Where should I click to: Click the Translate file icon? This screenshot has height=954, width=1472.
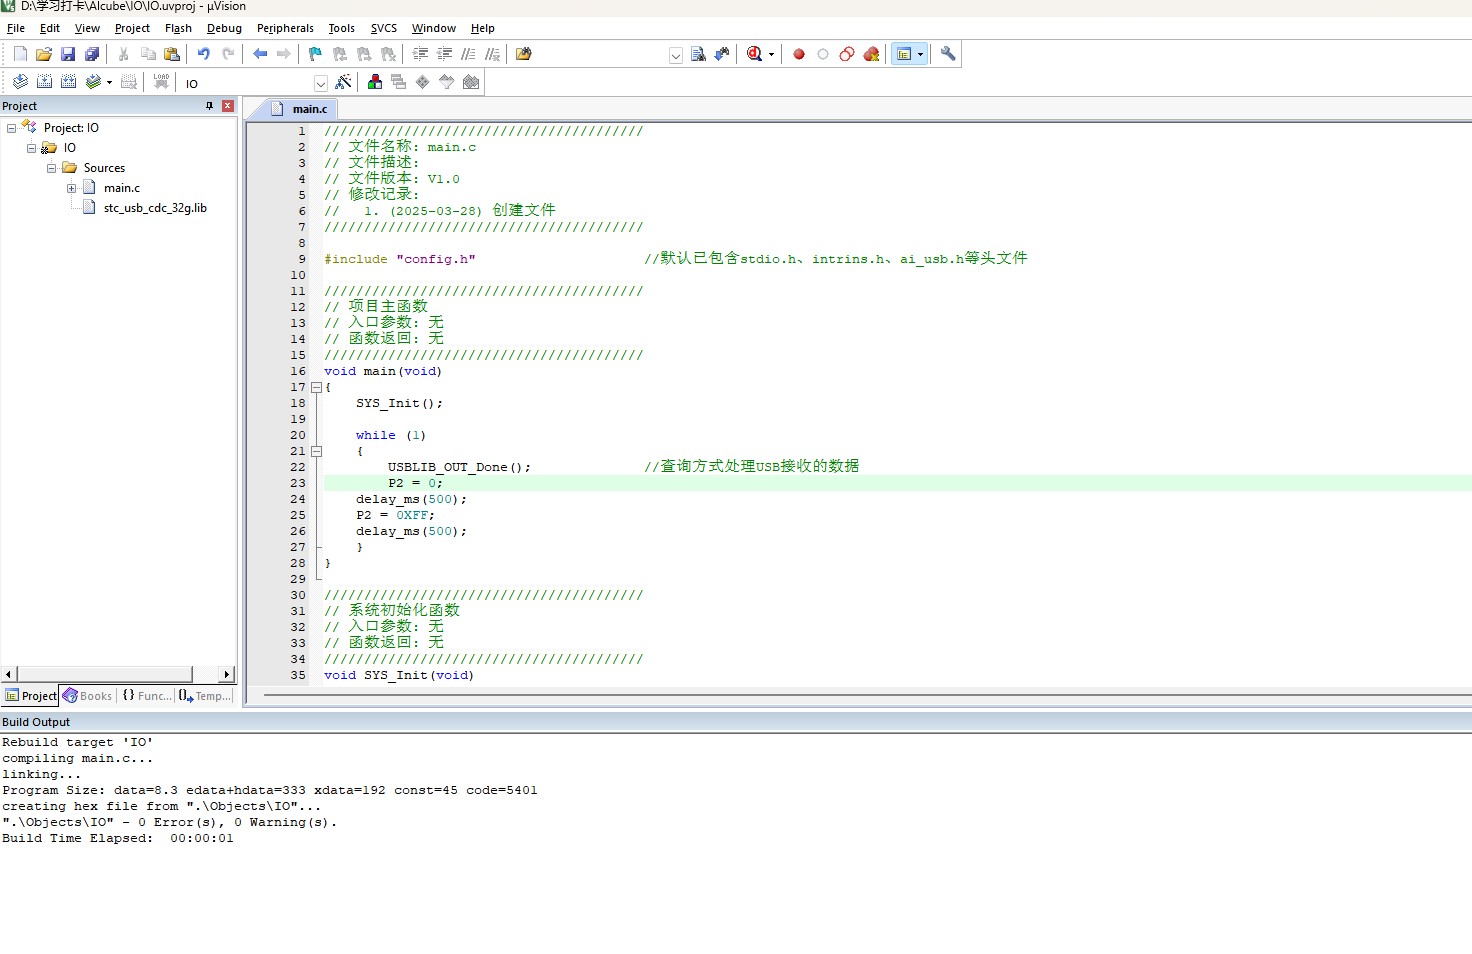click(x=20, y=82)
